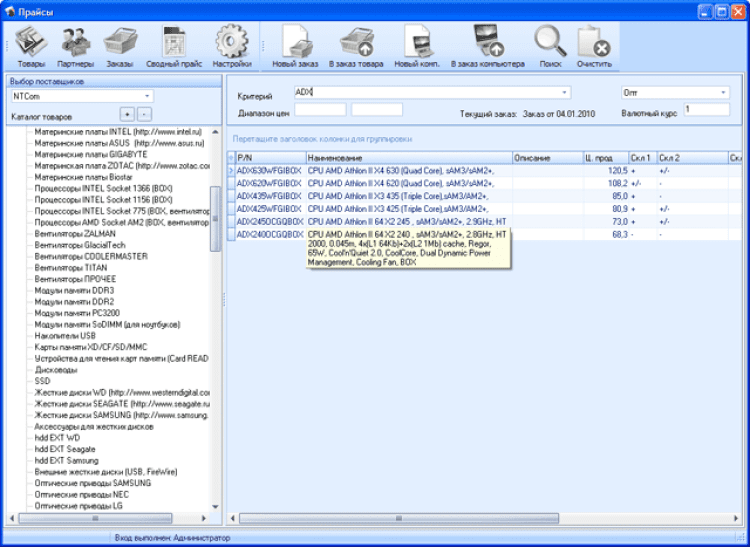Select Жесткие диски SEAGATE item

pyautogui.click(x=121, y=404)
